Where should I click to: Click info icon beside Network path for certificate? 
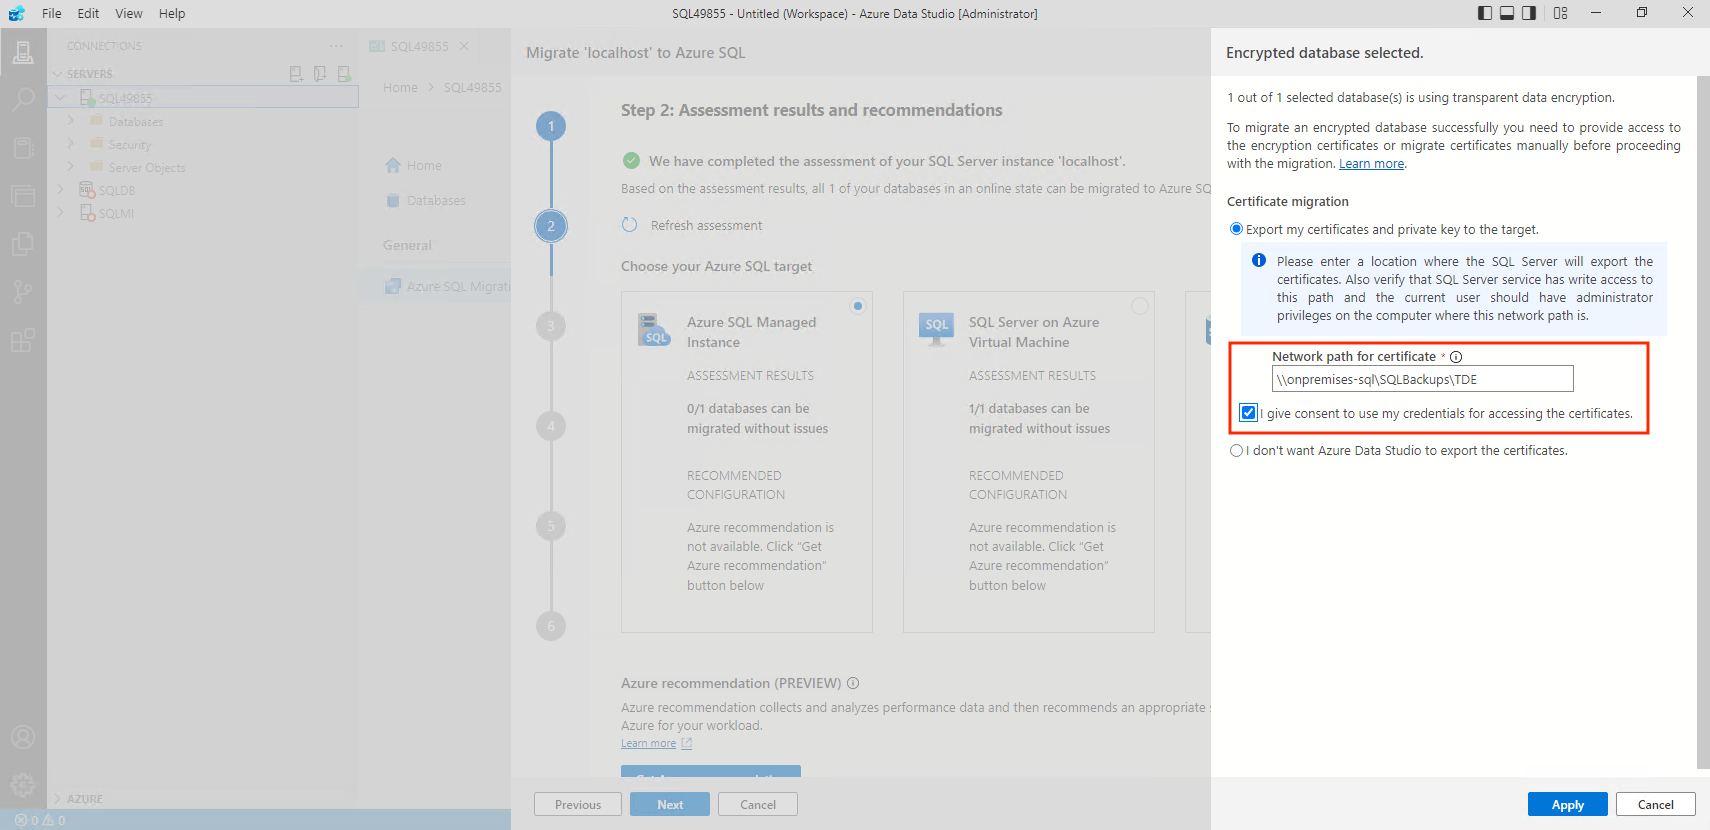[x=1456, y=357]
